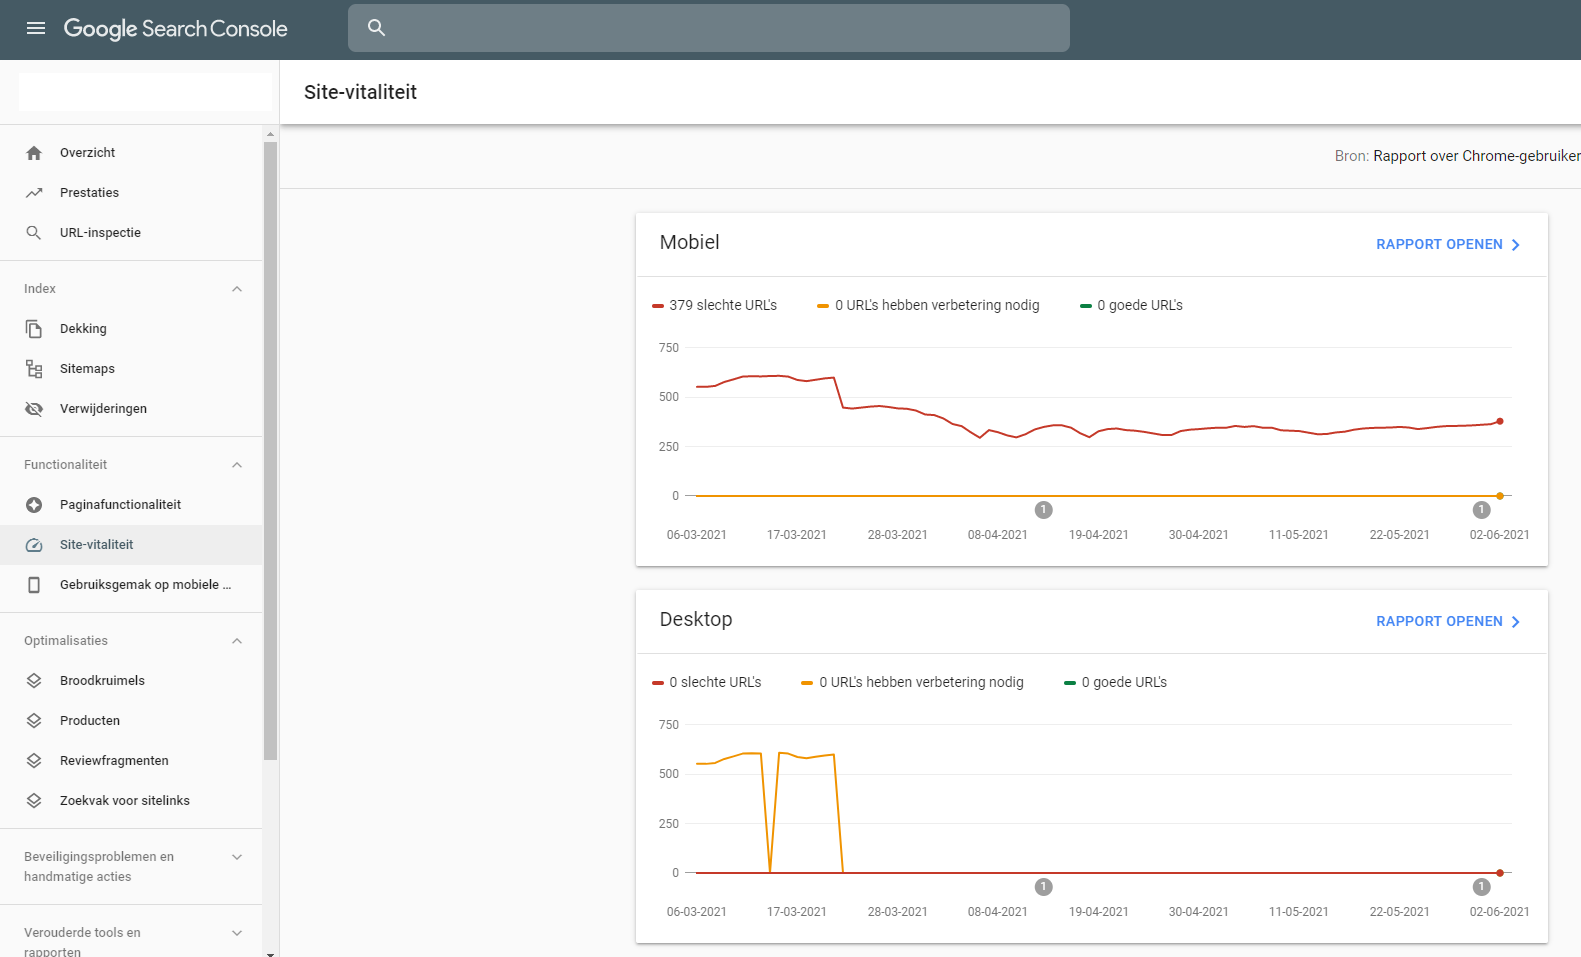The height and width of the screenshot is (957, 1581).
Task: Click the annotation marker near 02-06-2021 in Mobiel chart
Action: click(x=1481, y=510)
